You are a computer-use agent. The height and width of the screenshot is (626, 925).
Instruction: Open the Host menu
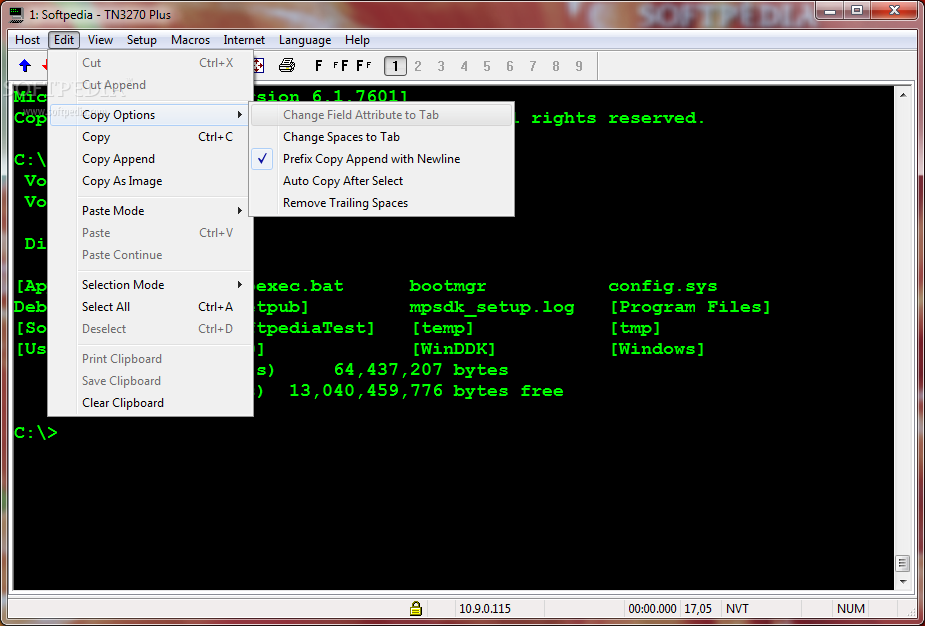27,40
